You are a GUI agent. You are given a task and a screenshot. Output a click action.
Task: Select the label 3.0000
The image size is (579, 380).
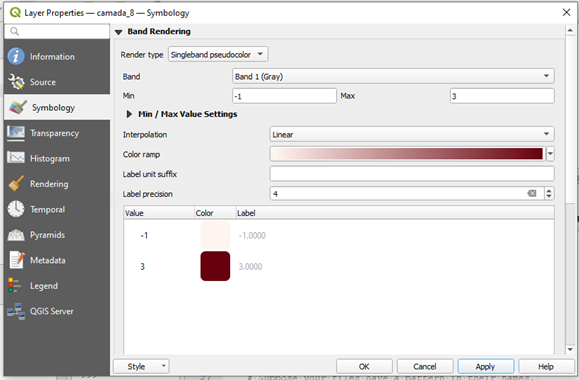[250, 267]
